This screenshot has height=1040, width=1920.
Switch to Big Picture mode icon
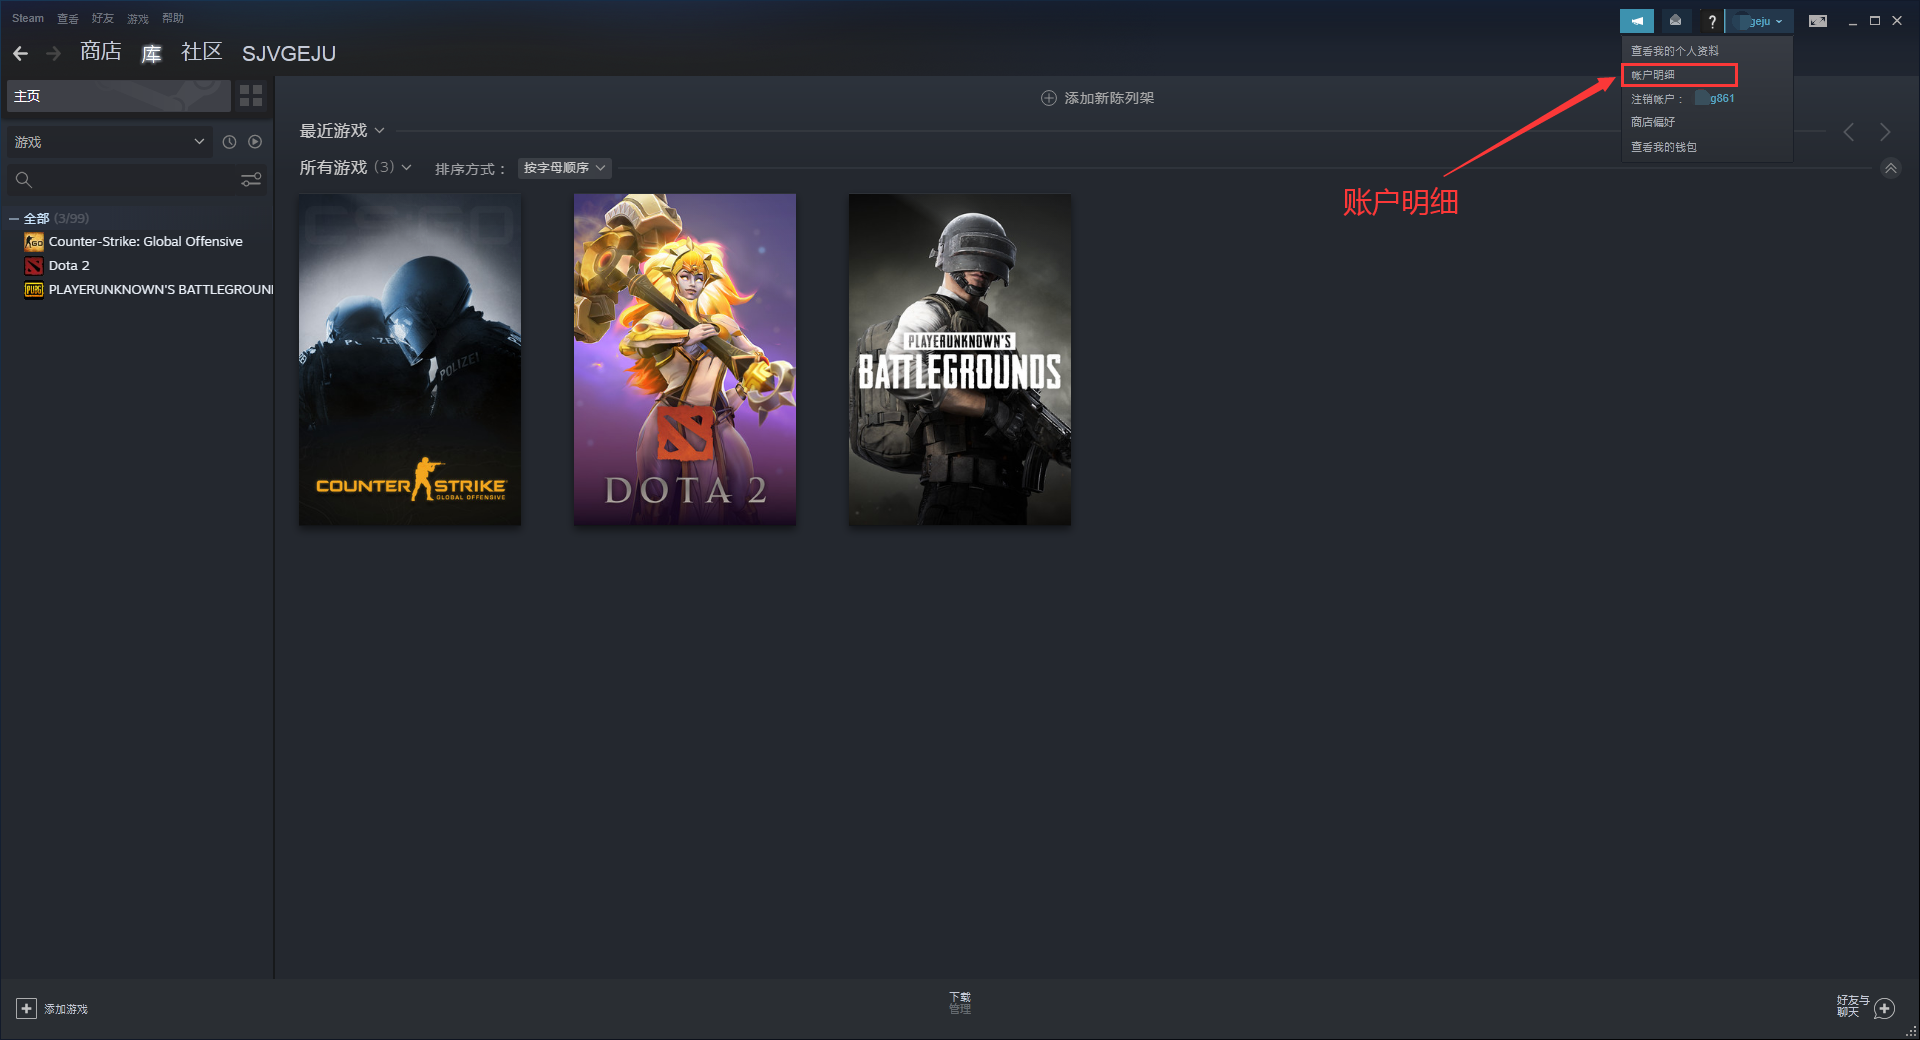tap(1818, 20)
